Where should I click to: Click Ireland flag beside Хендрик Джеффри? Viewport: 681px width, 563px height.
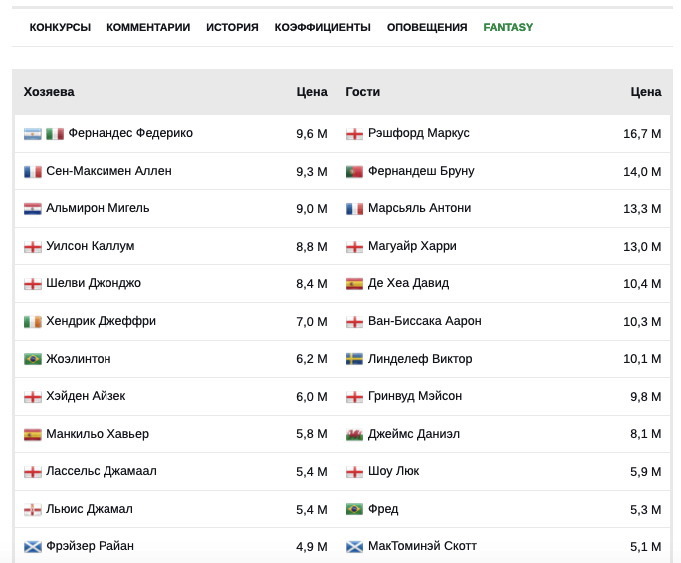click(x=33, y=322)
